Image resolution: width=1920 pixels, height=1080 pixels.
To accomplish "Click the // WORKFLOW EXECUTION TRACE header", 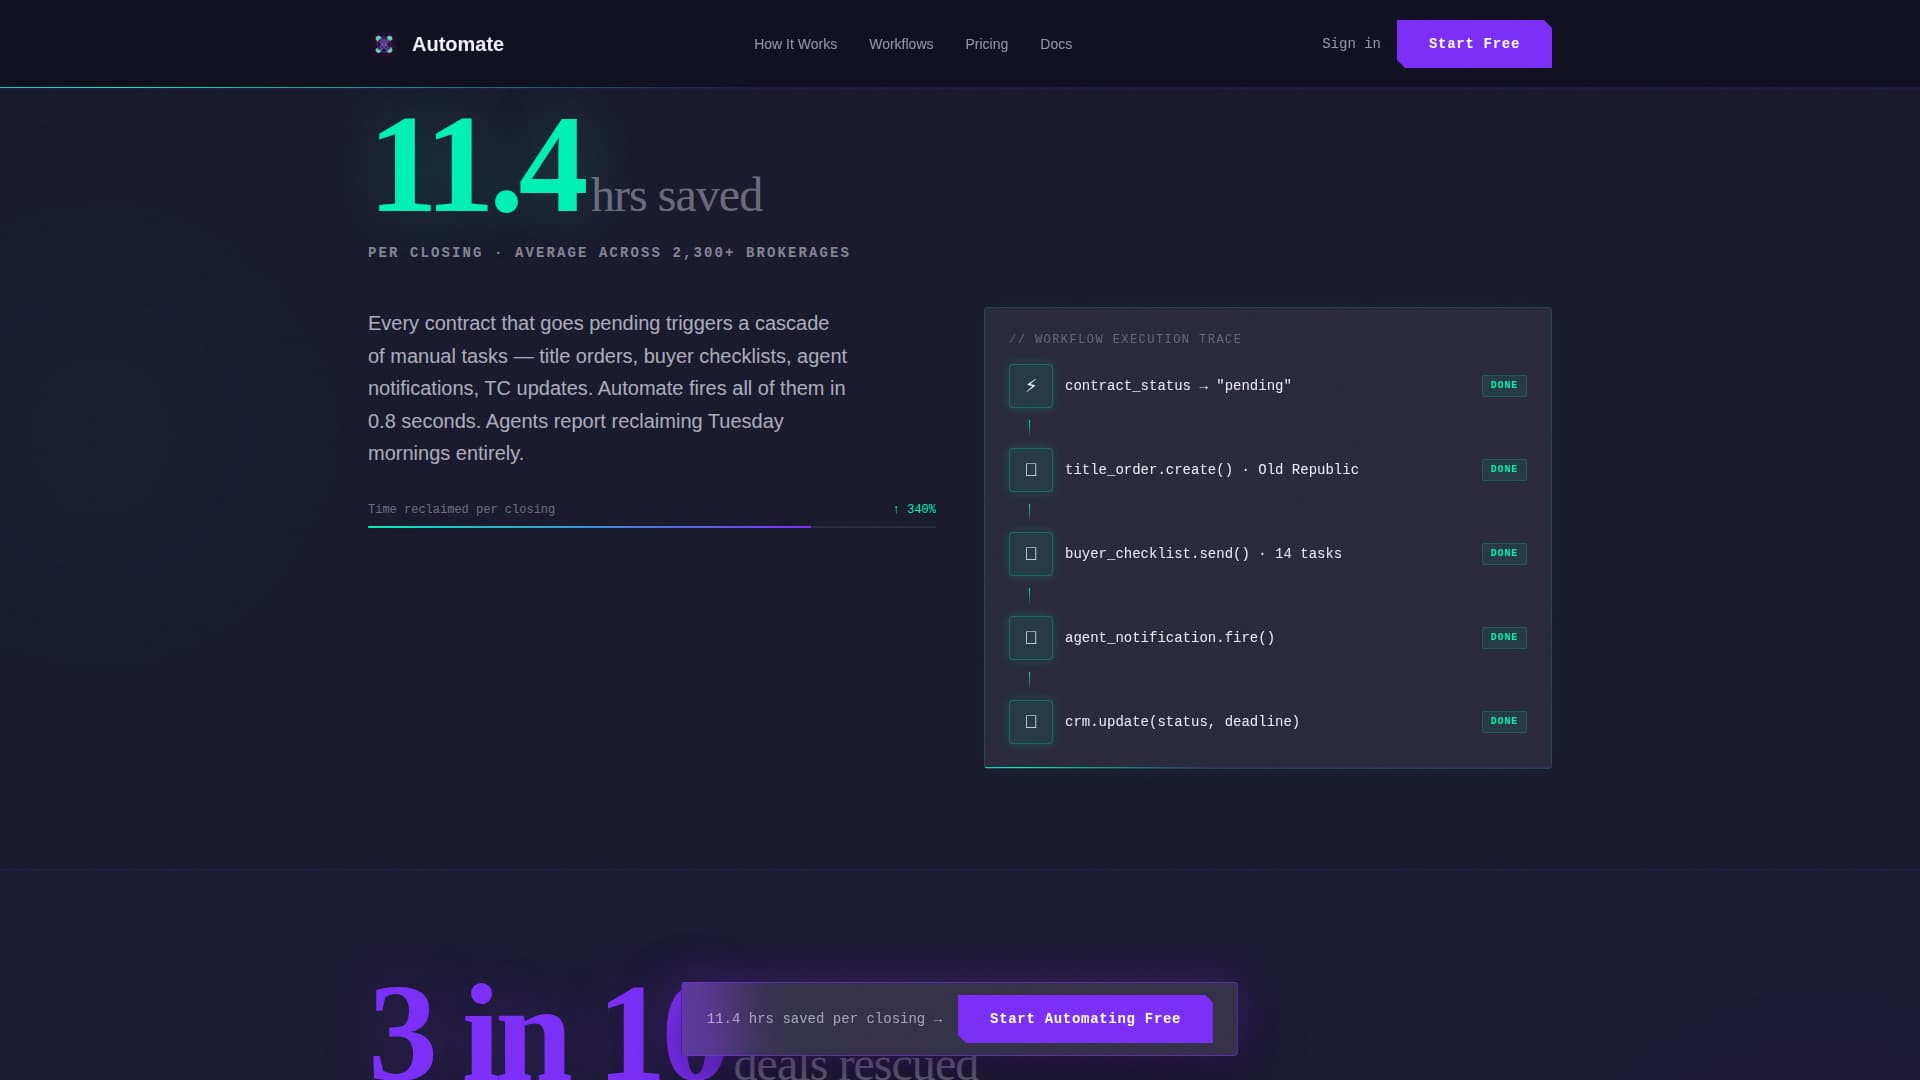I will tap(1125, 340).
